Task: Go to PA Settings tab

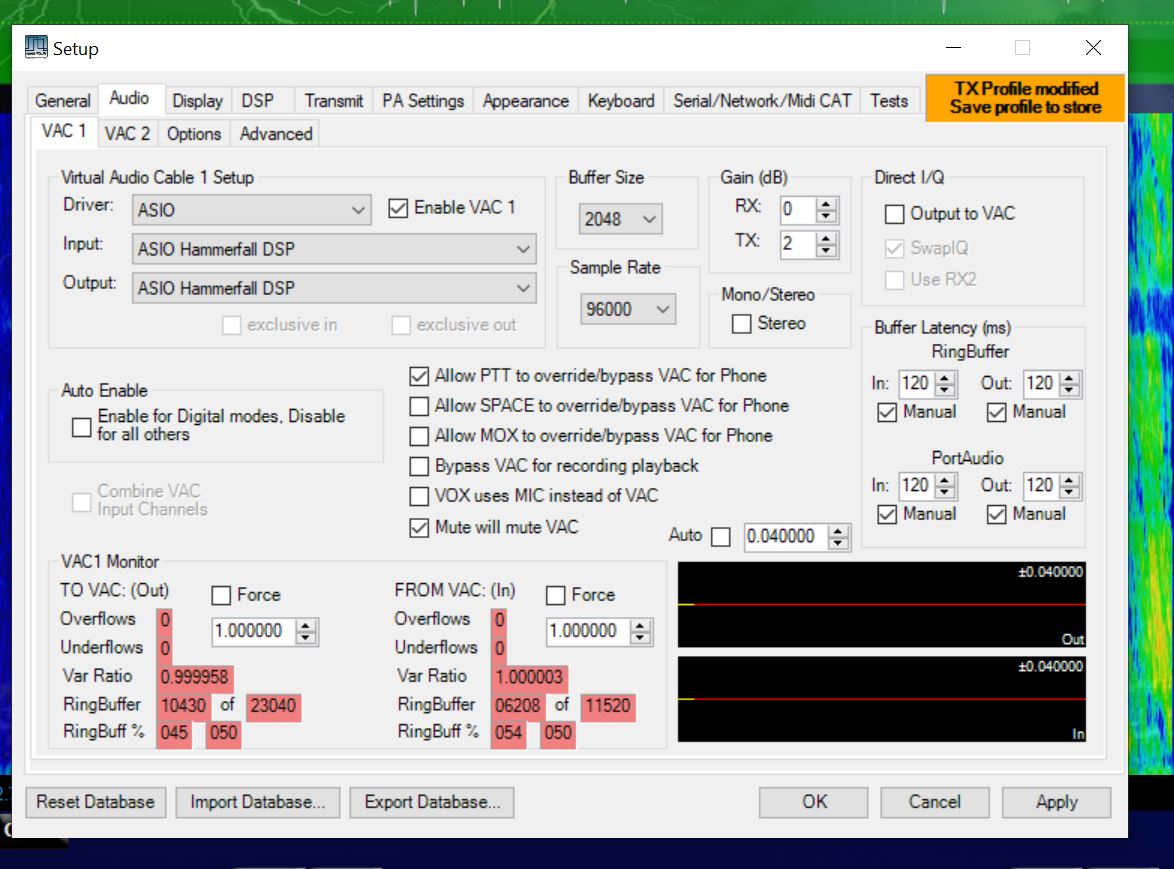Action: [x=423, y=100]
